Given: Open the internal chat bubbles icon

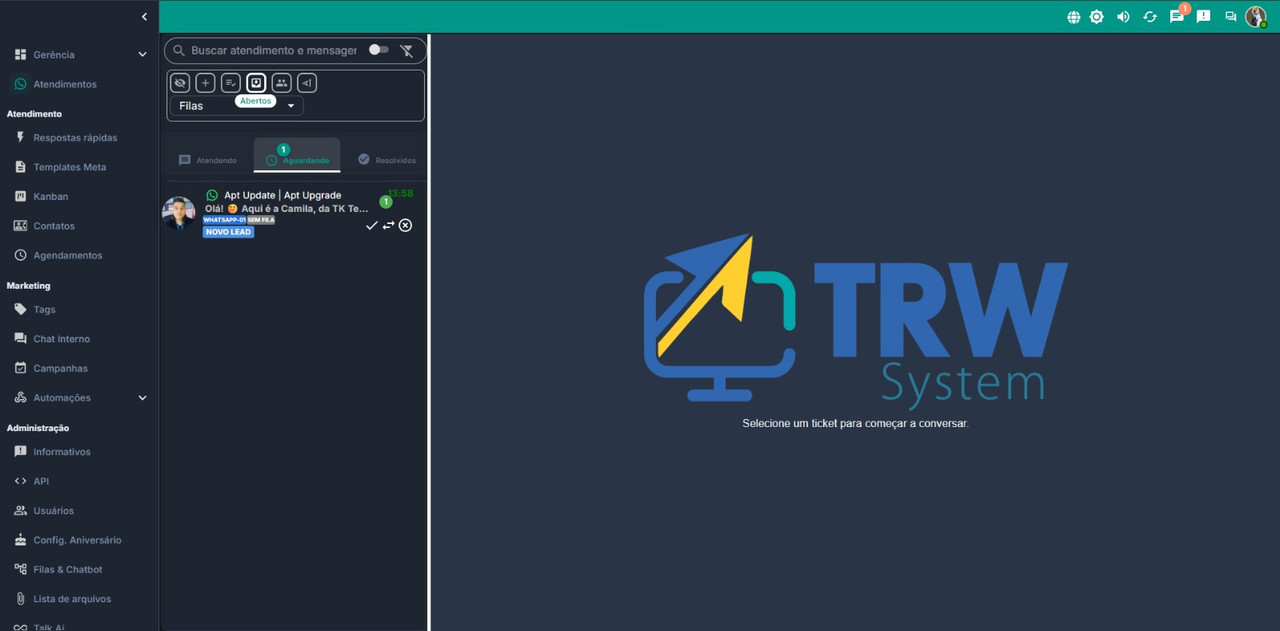Looking at the screenshot, I should [x=1230, y=17].
